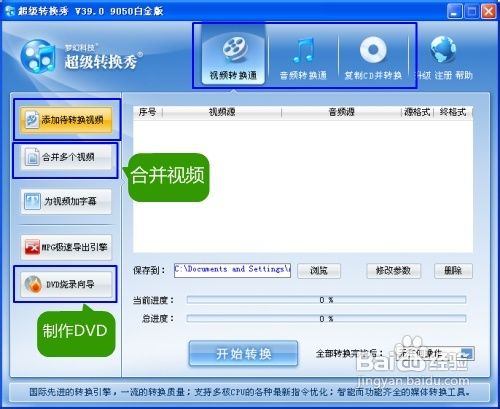The height and width of the screenshot is (409, 500).
Task: Click the 源格式 column header
Action: [417, 112]
